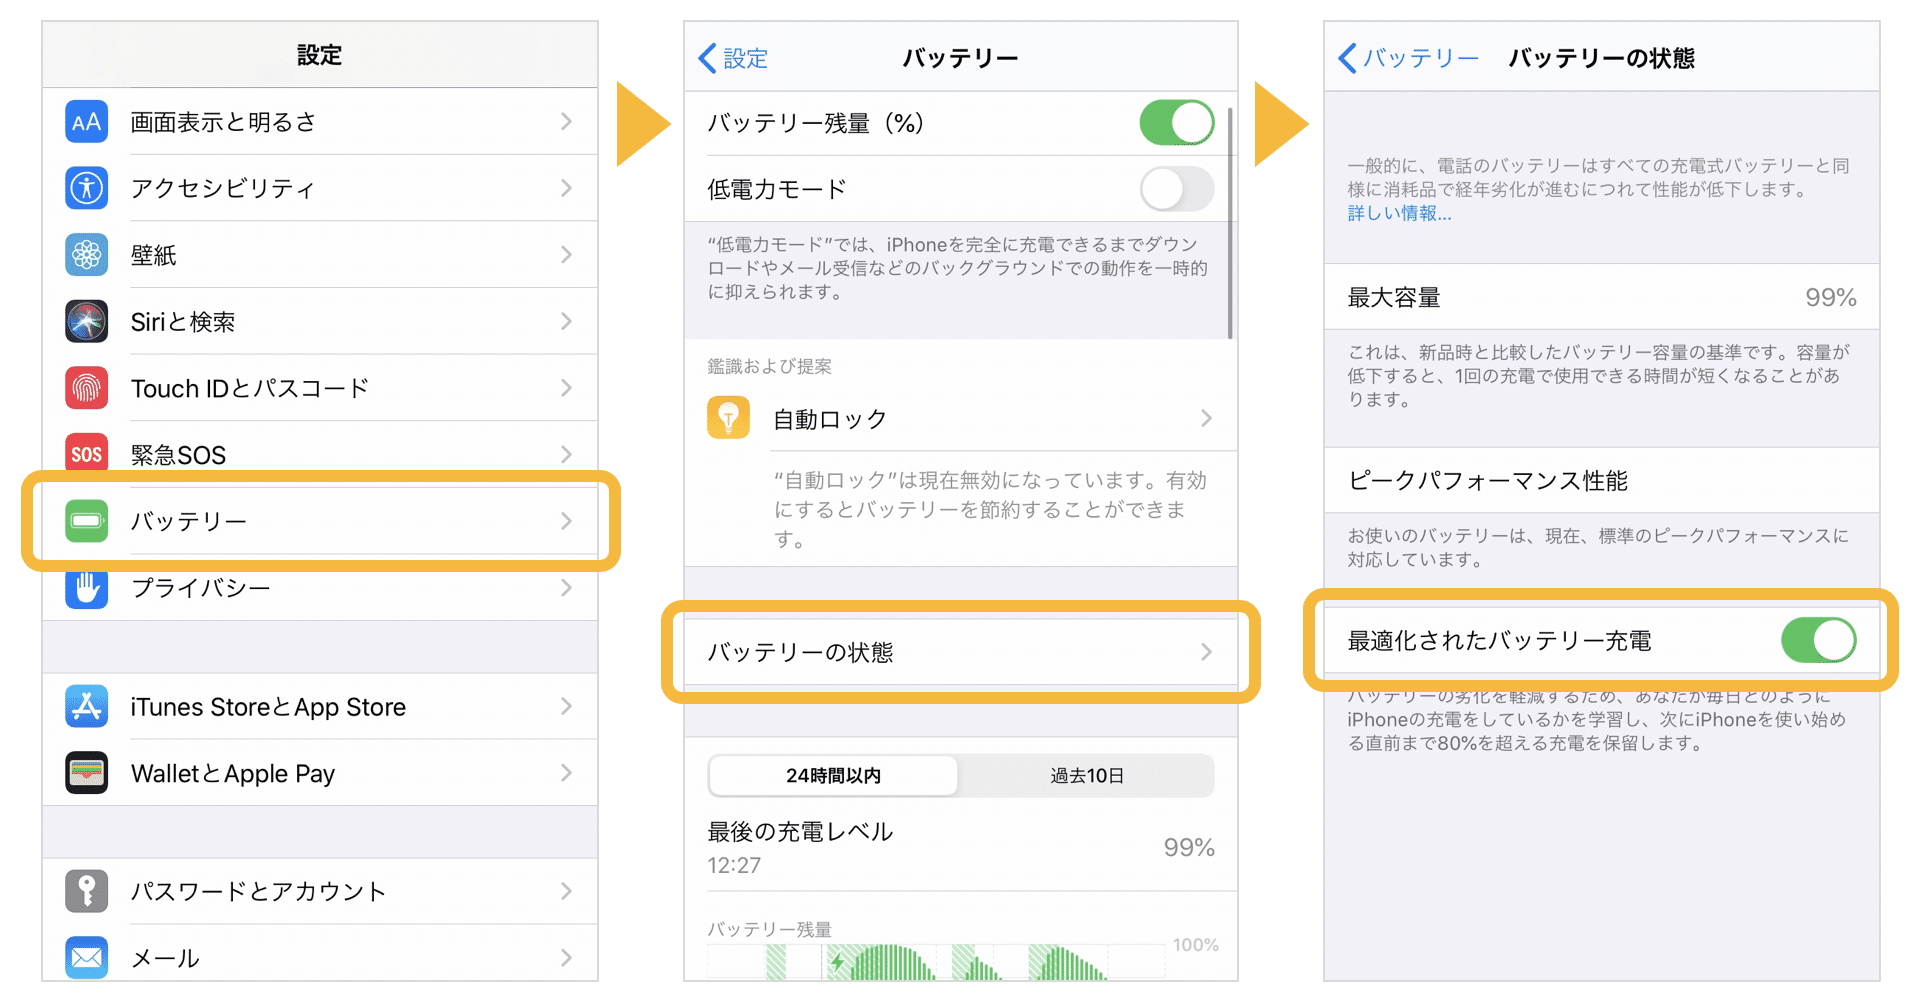
Task: Tap the green battery icon
Action: pos(86,521)
